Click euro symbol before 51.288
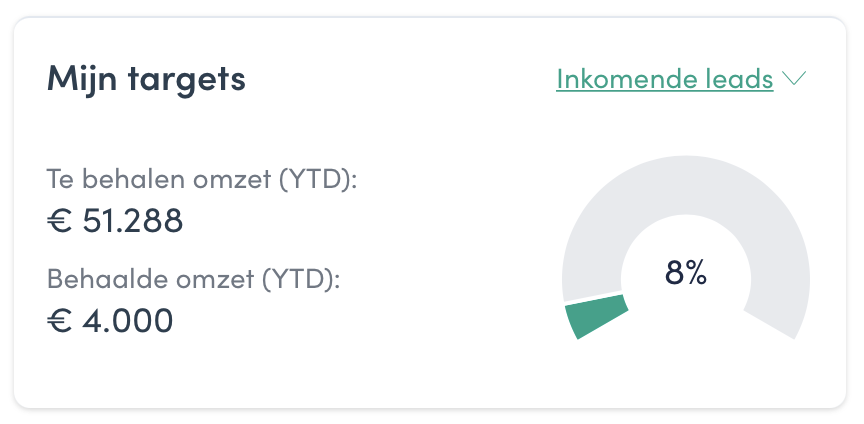This screenshot has width=864, height=424. pyautogui.click(x=60, y=221)
